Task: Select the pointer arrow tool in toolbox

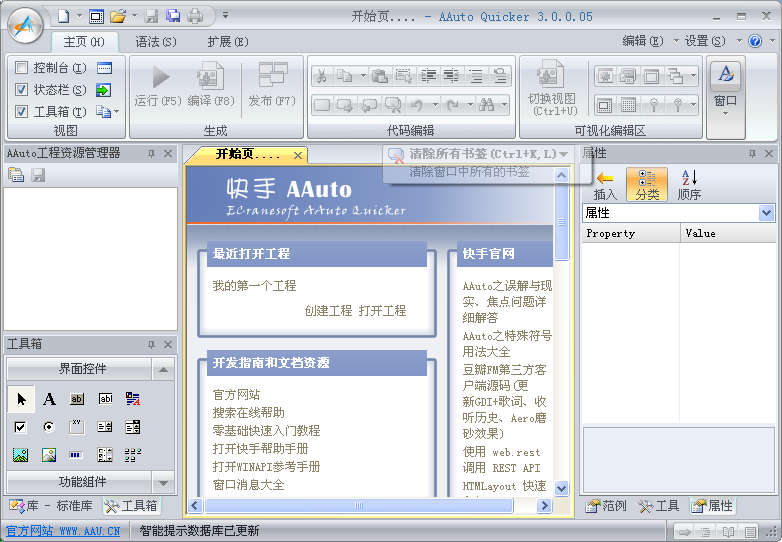Action: [21, 399]
